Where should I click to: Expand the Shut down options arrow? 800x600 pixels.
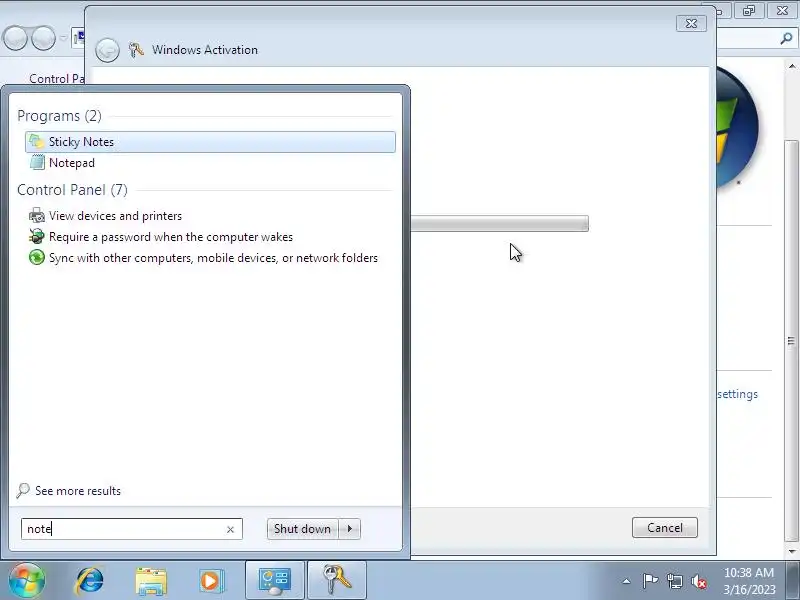pyautogui.click(x=350, y=529)
